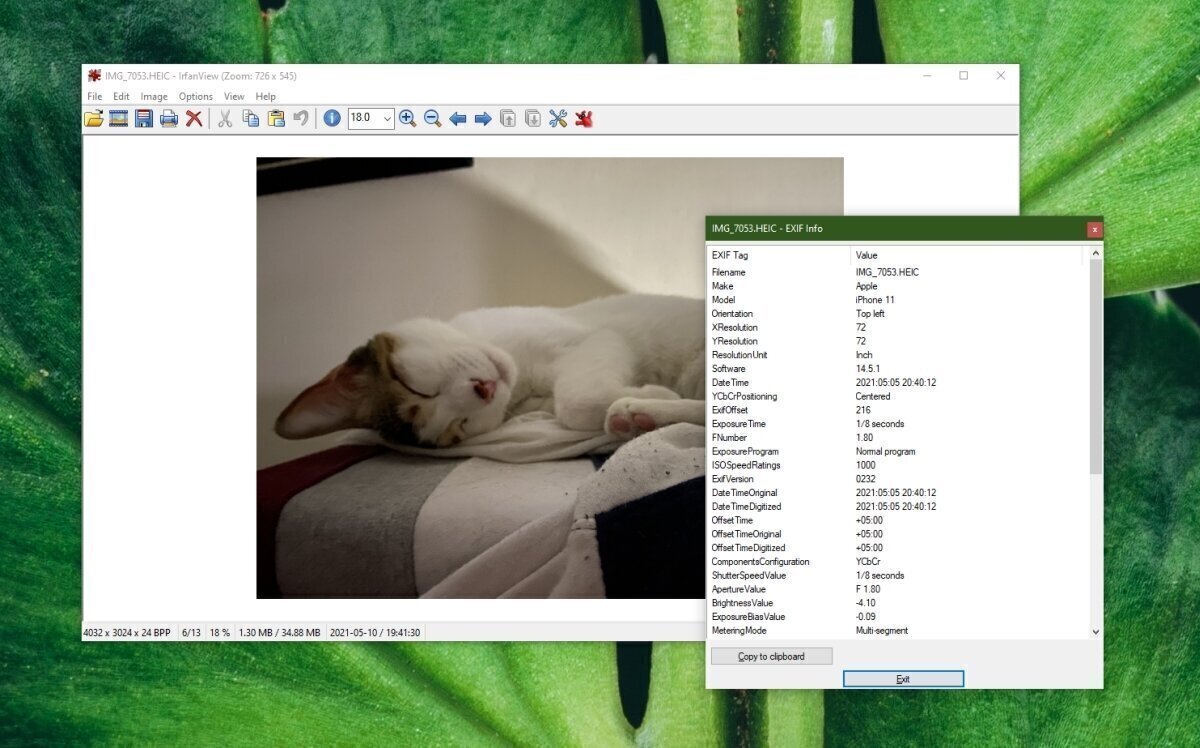
Task: Open the Thumbnails browser icon
Action: click(x=118, y=118)
